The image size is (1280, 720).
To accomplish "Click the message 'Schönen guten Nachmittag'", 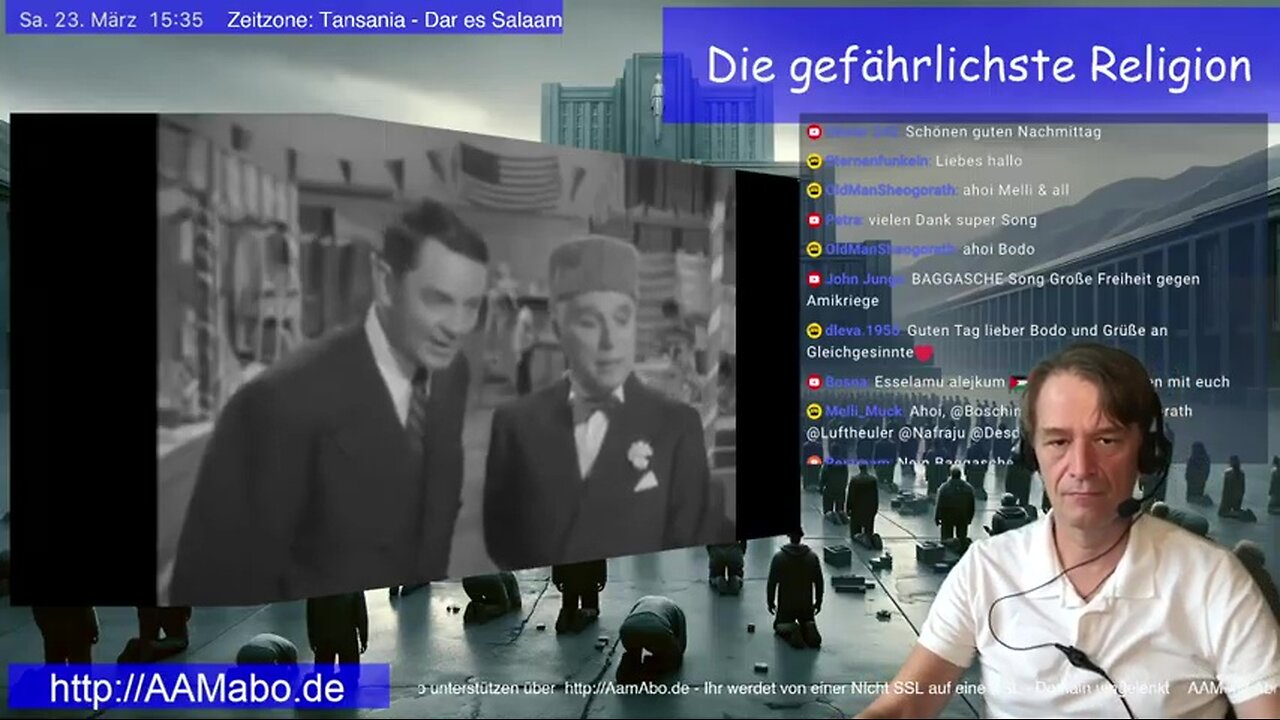I will tap(1003, 132).
